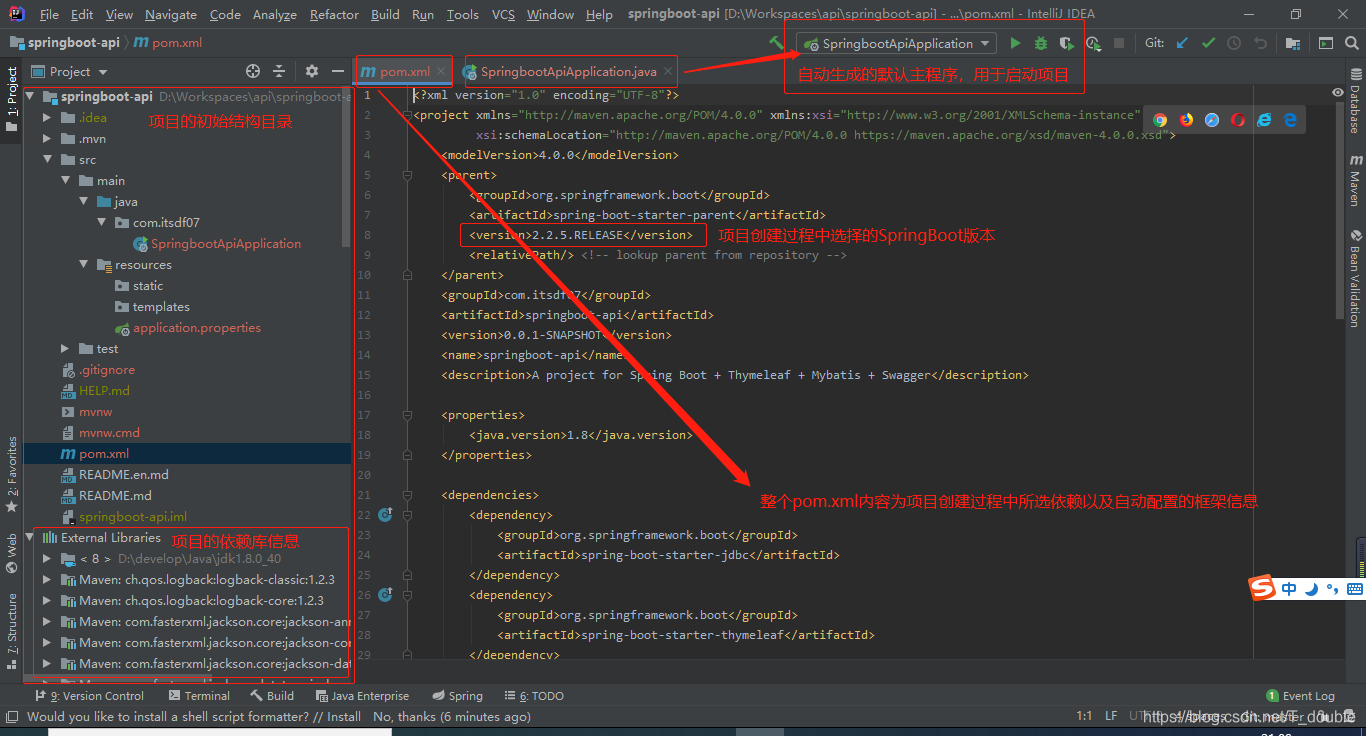Screen dimensions: 1366x736
Task: Toggle the inspections eye icon in editor
Action: (x=1338, y=92)
